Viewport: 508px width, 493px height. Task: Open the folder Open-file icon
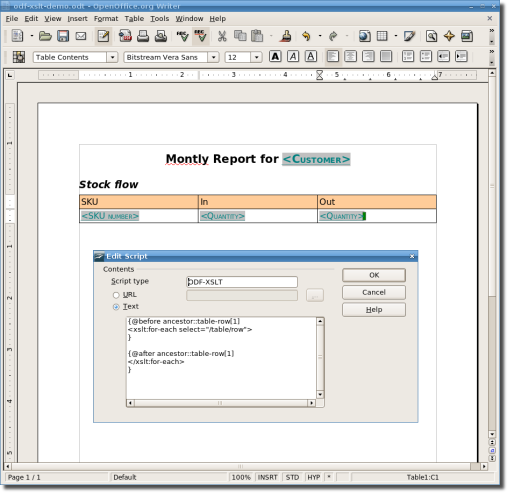click(45, 36)
